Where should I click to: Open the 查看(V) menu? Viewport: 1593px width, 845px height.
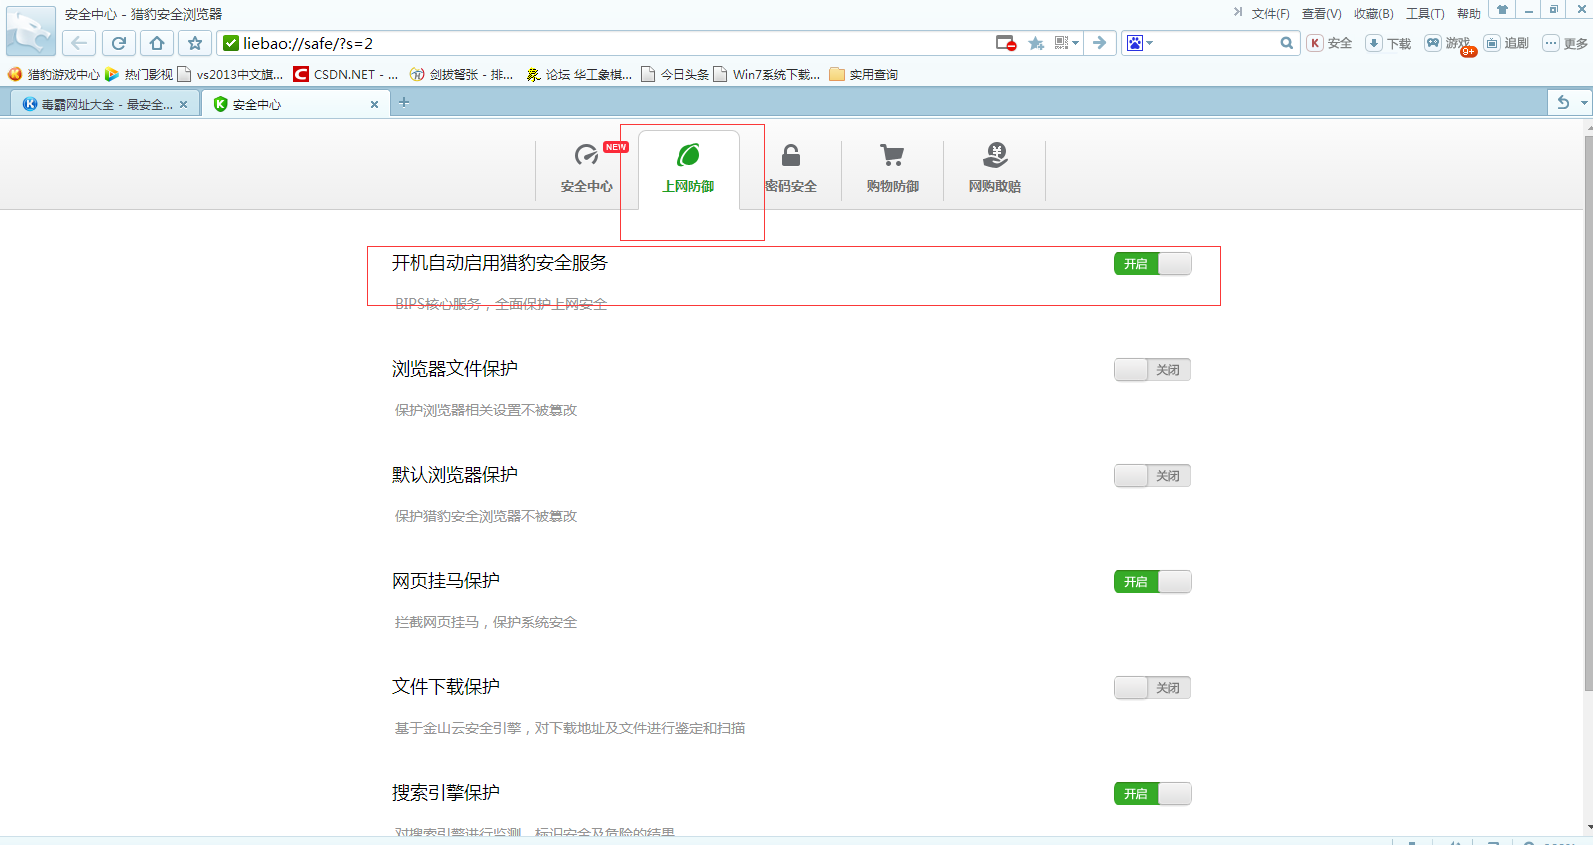coord(1321,13)
